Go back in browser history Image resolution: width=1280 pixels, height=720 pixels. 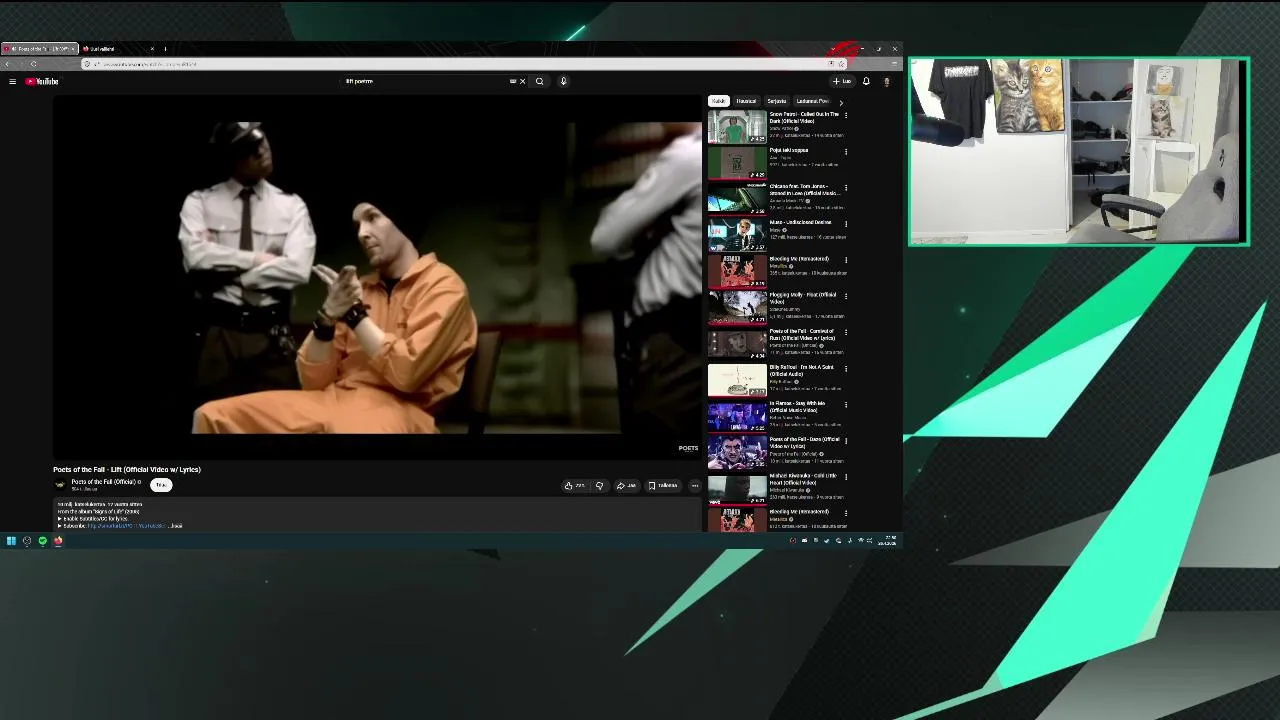(8, 64)
